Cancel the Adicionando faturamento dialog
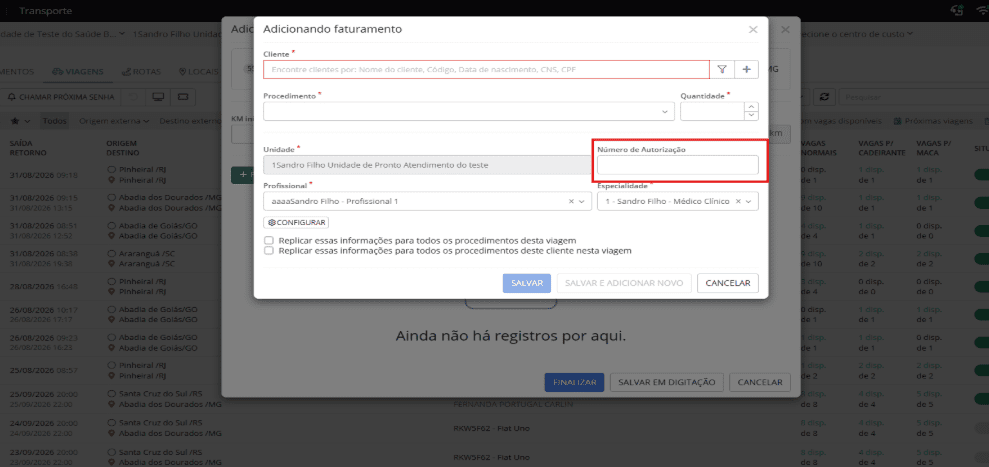The height and width of the screenshot is (467, 989). (x=728, y=283)
